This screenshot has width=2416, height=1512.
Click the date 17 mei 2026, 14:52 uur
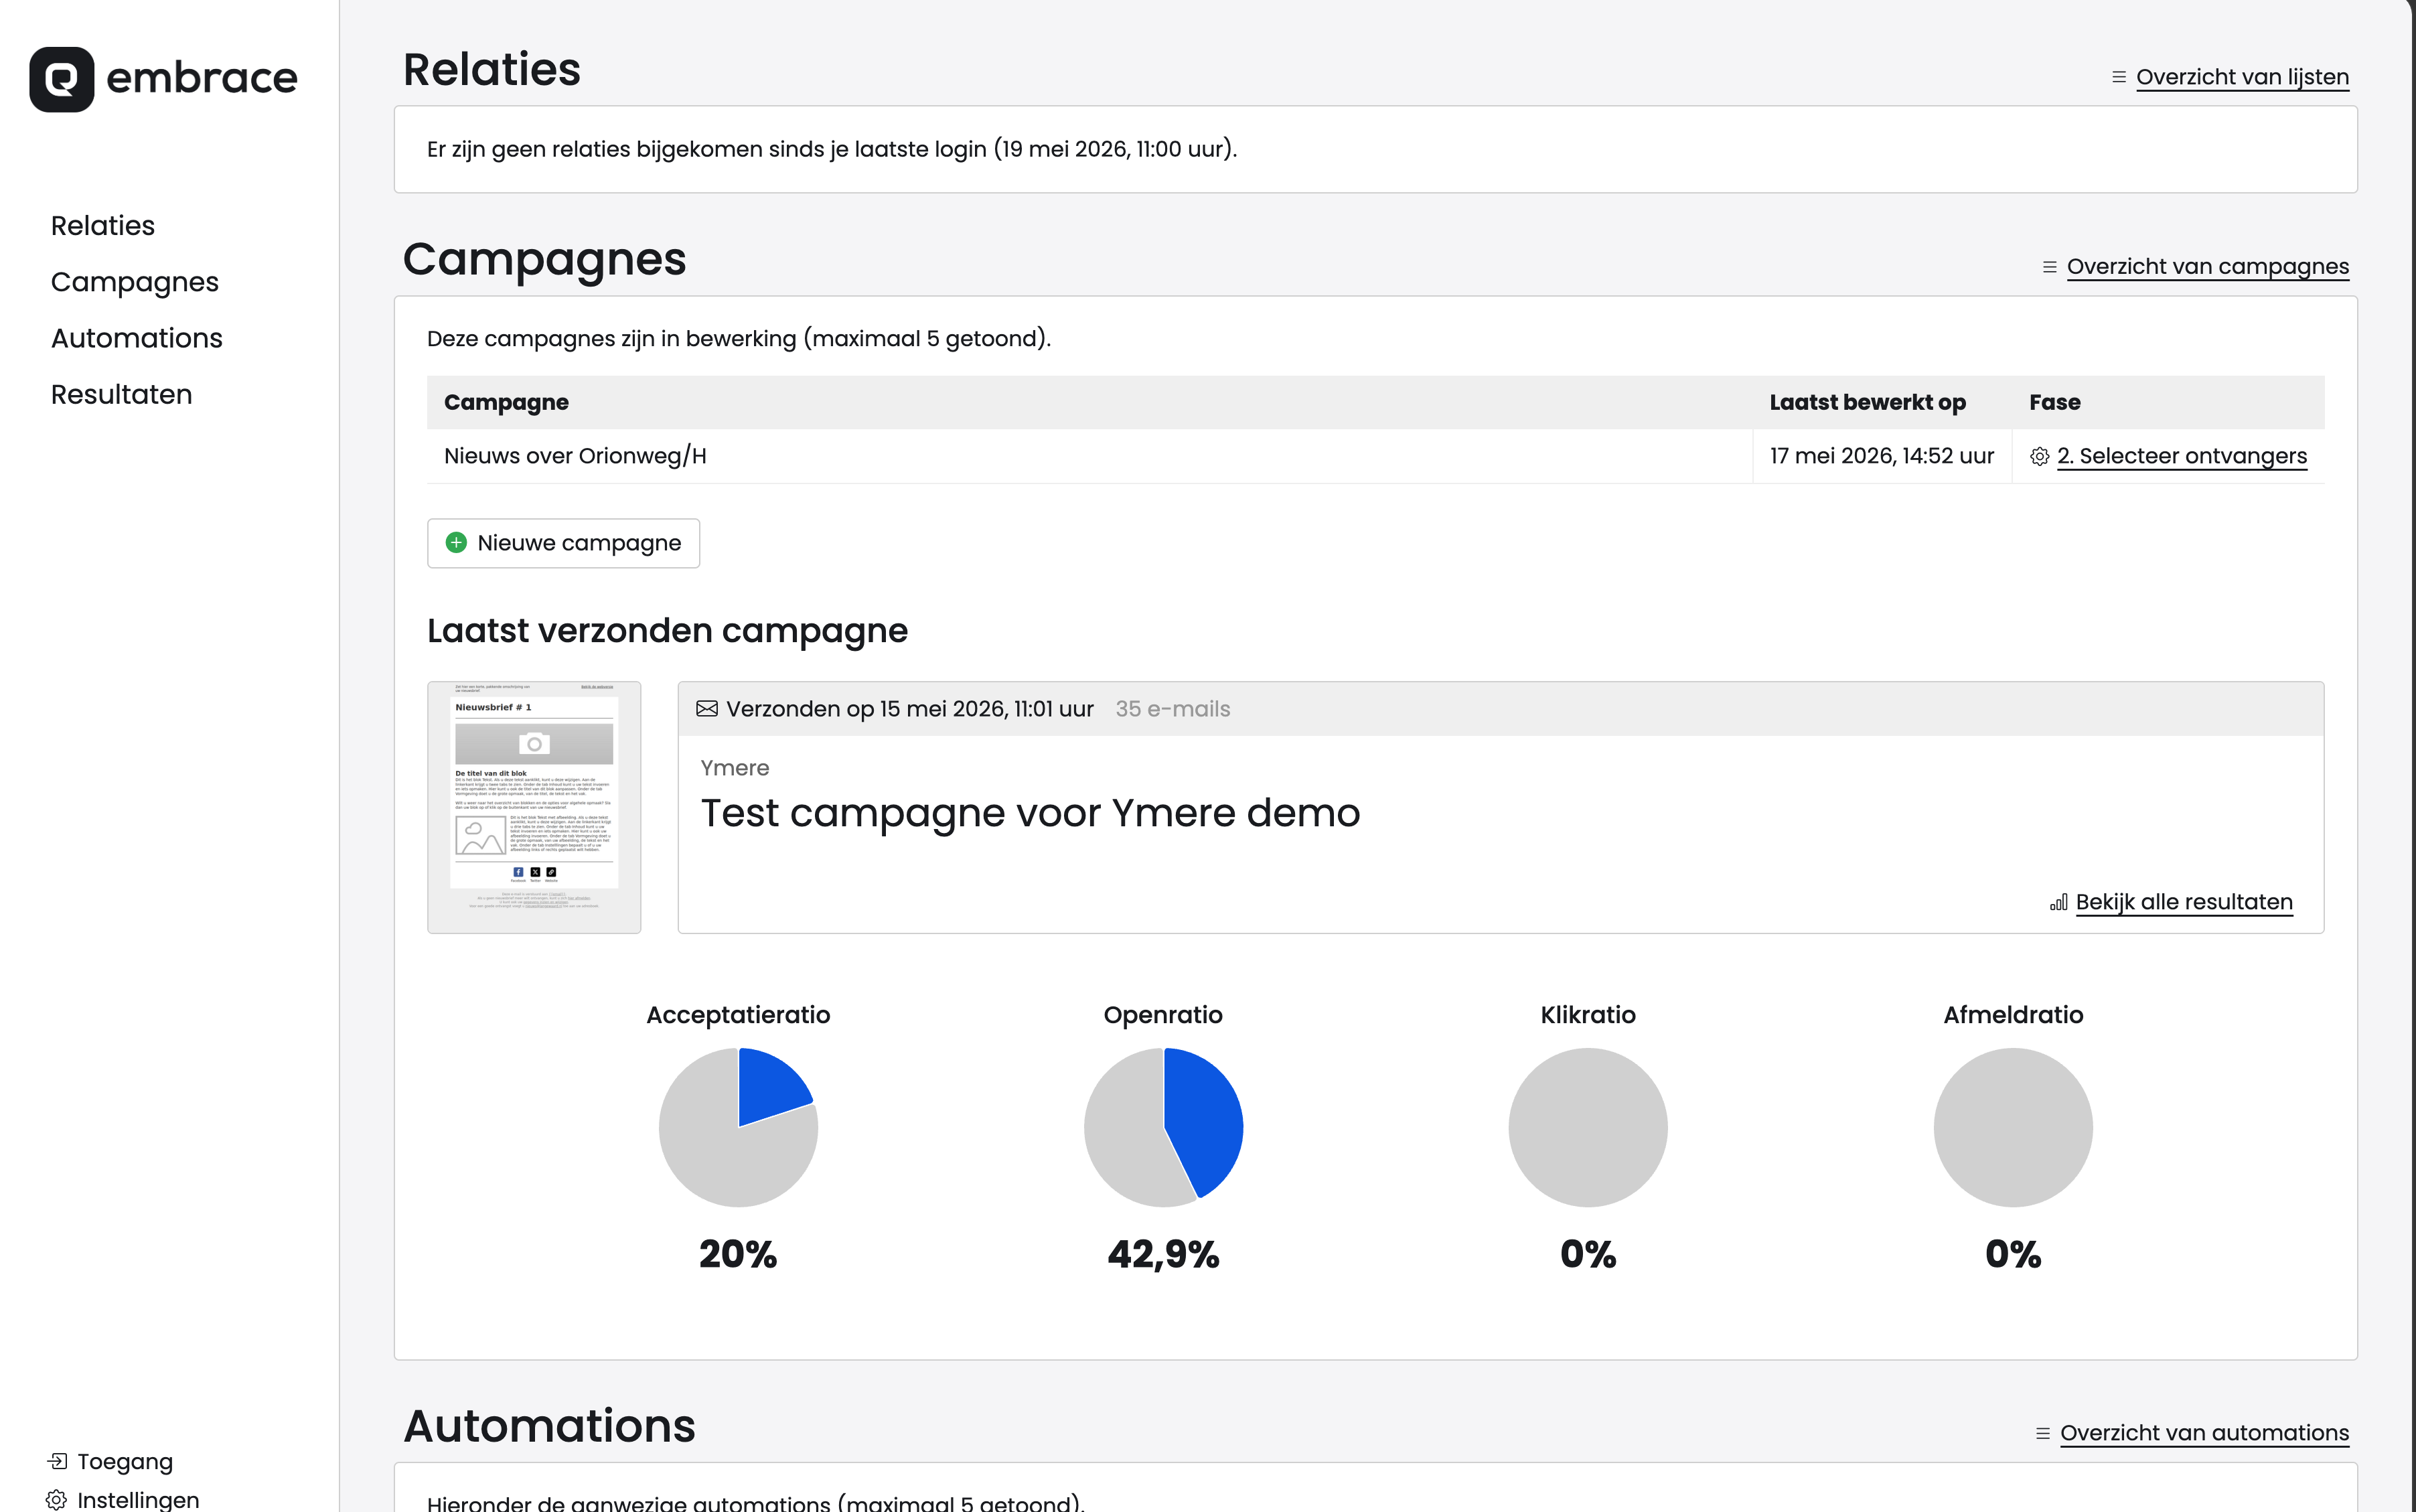pos(1881,456)
